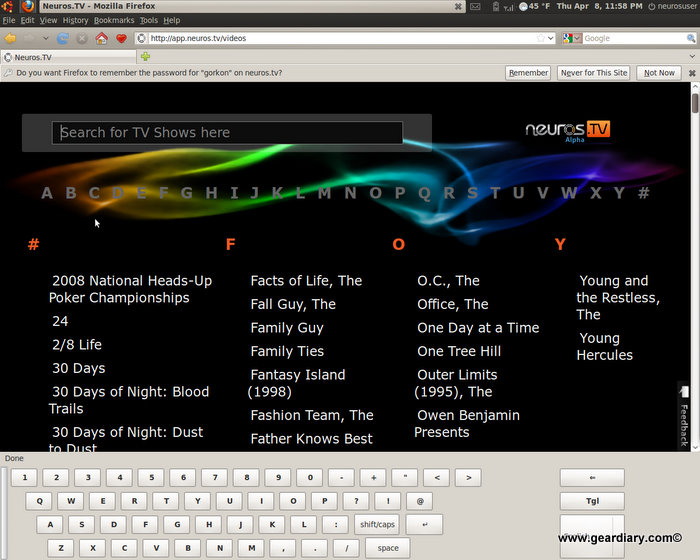Tap the 5 key on virtual keyboard
The width and height of the screenshot is (700, 560).
click(x=151, y=477)
